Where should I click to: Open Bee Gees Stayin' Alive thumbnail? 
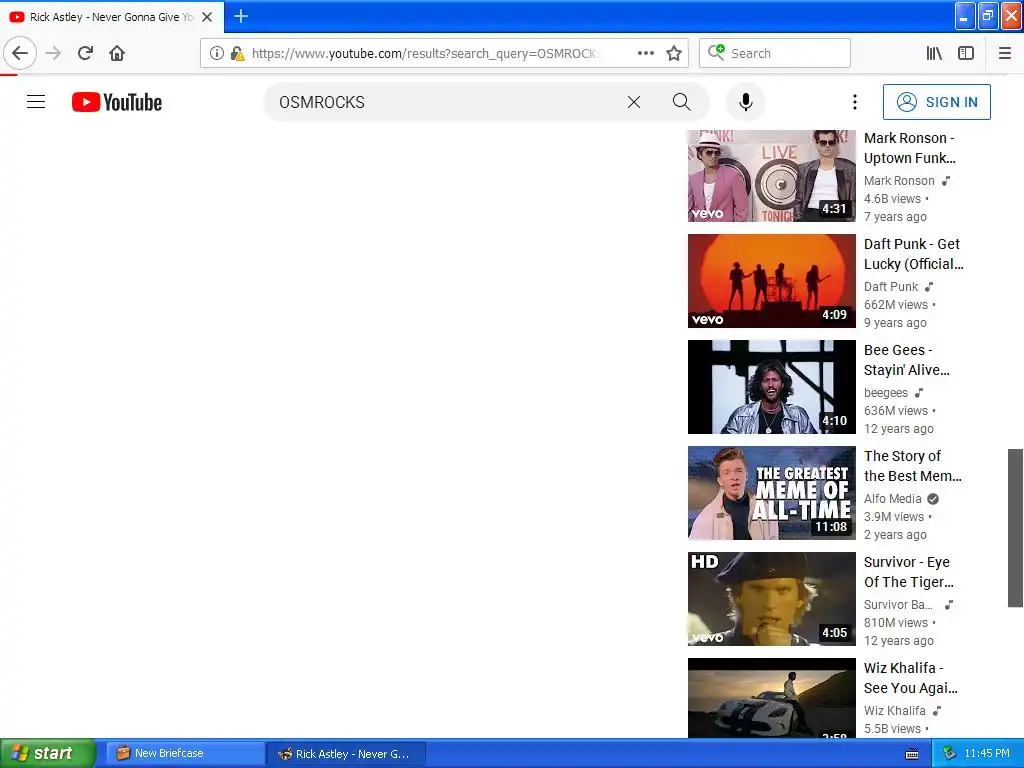pyautogui.click(x=771, y=387)
